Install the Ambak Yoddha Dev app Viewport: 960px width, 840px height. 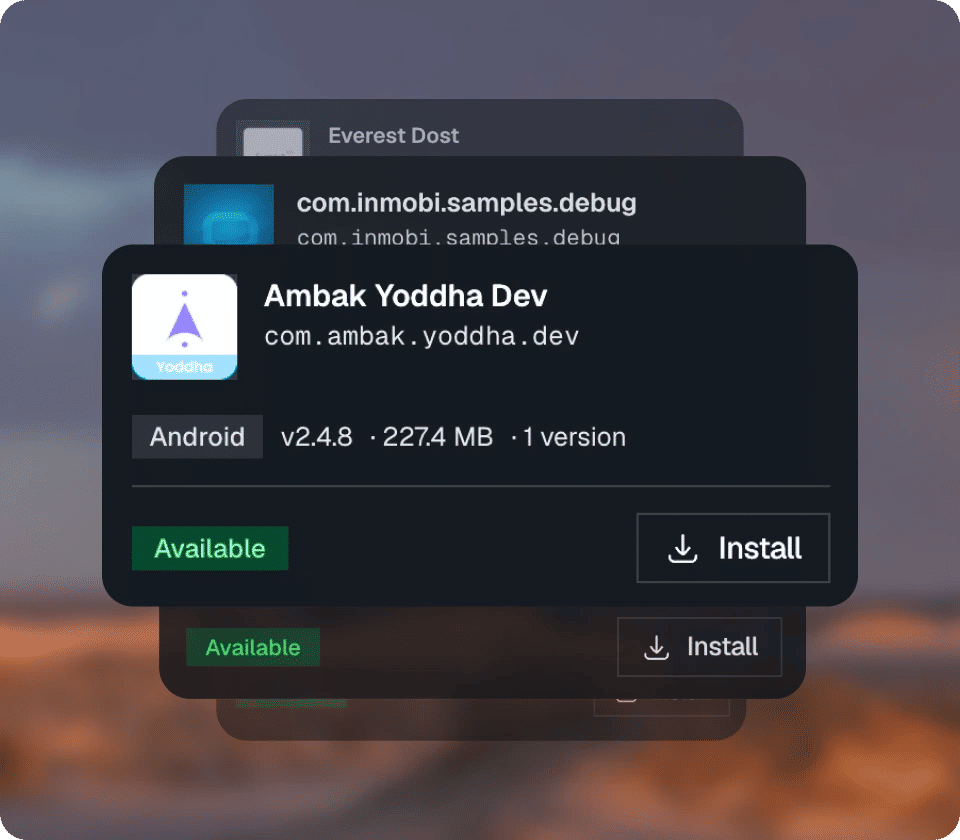[x=733, y=548]
